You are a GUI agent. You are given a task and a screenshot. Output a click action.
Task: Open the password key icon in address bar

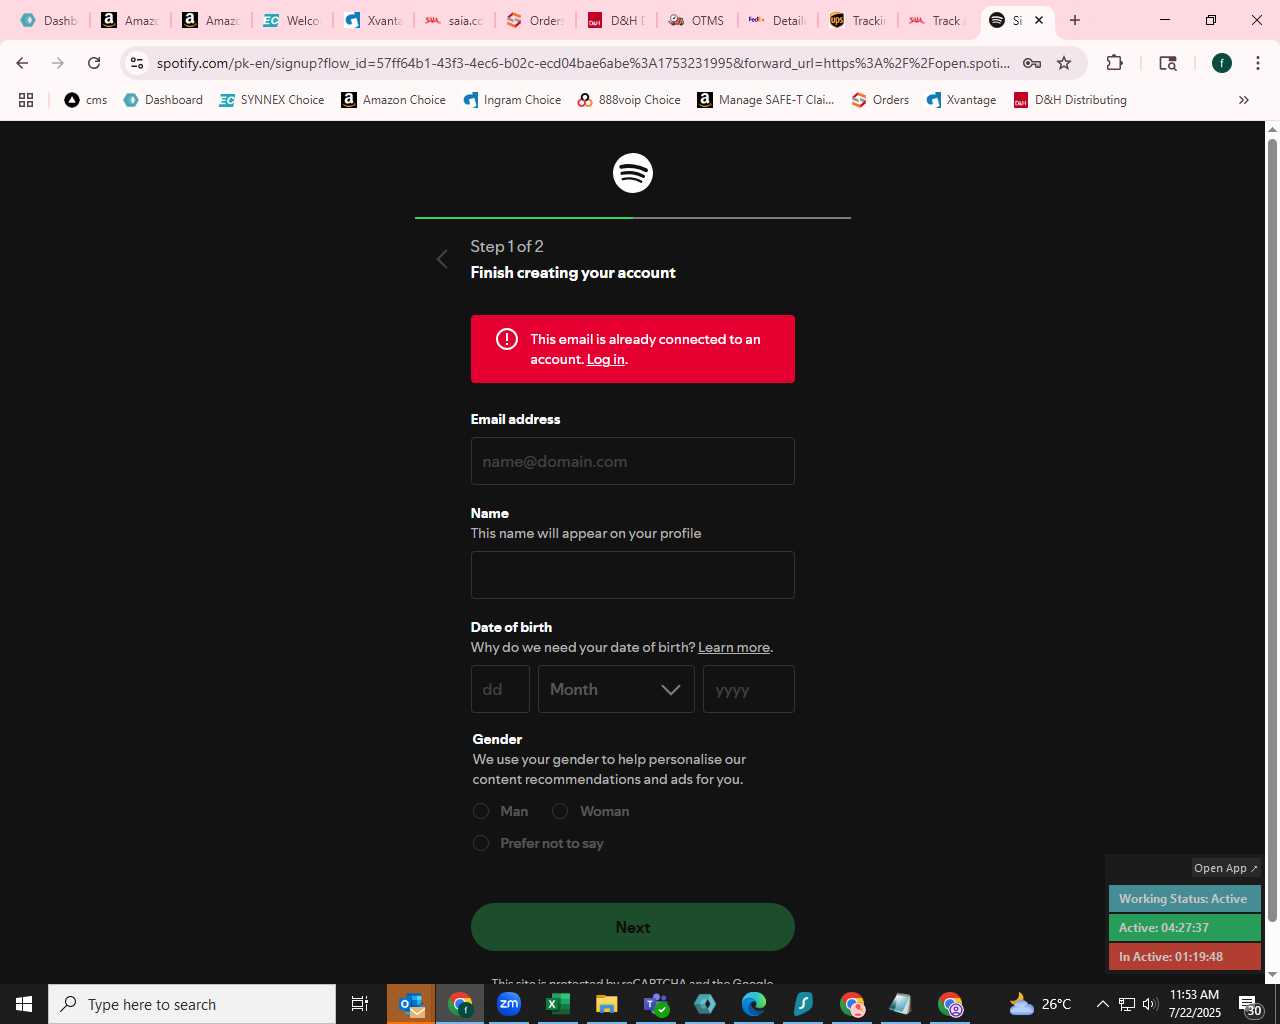click(1032, 63)
